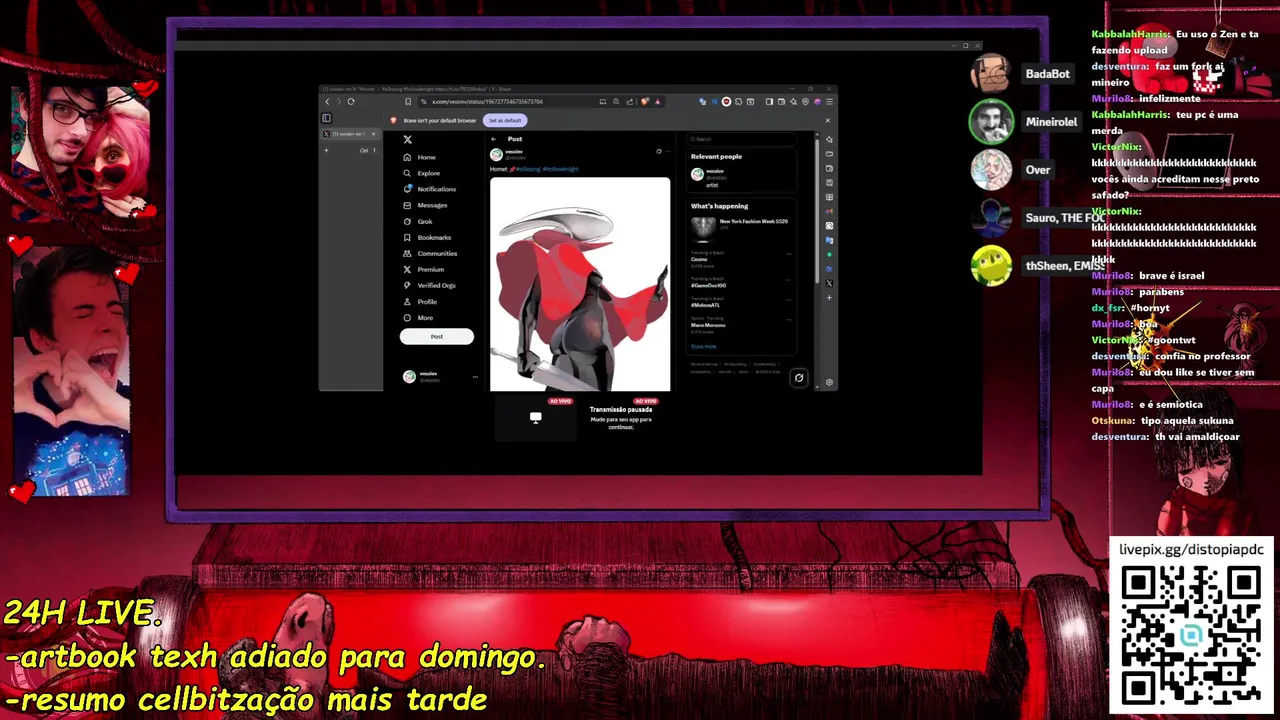Image resolution: width=1280 pixels, height=720 pixels.
Task: Open Bookmarks in X navigation
Action: pyautogui.click(x=427, y=237)
